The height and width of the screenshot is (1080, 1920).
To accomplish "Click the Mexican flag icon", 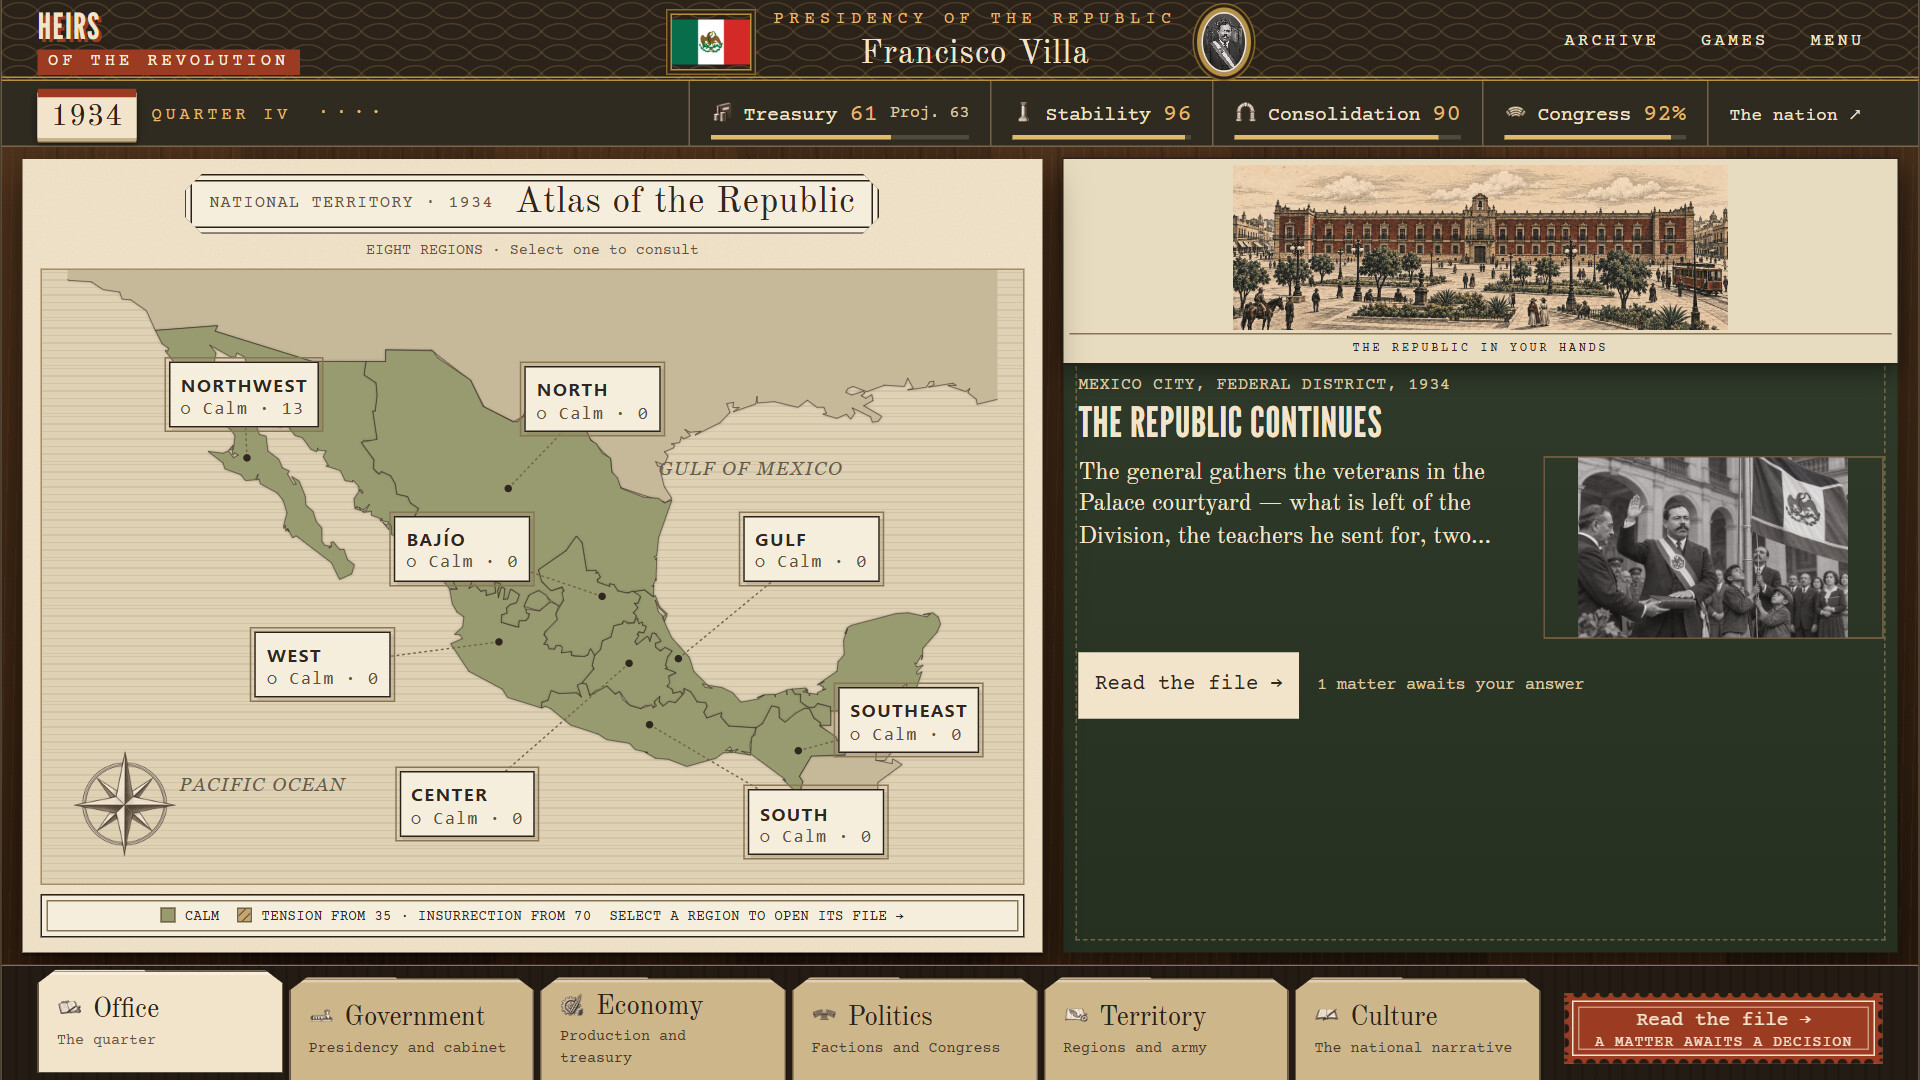I will point(711,42).
